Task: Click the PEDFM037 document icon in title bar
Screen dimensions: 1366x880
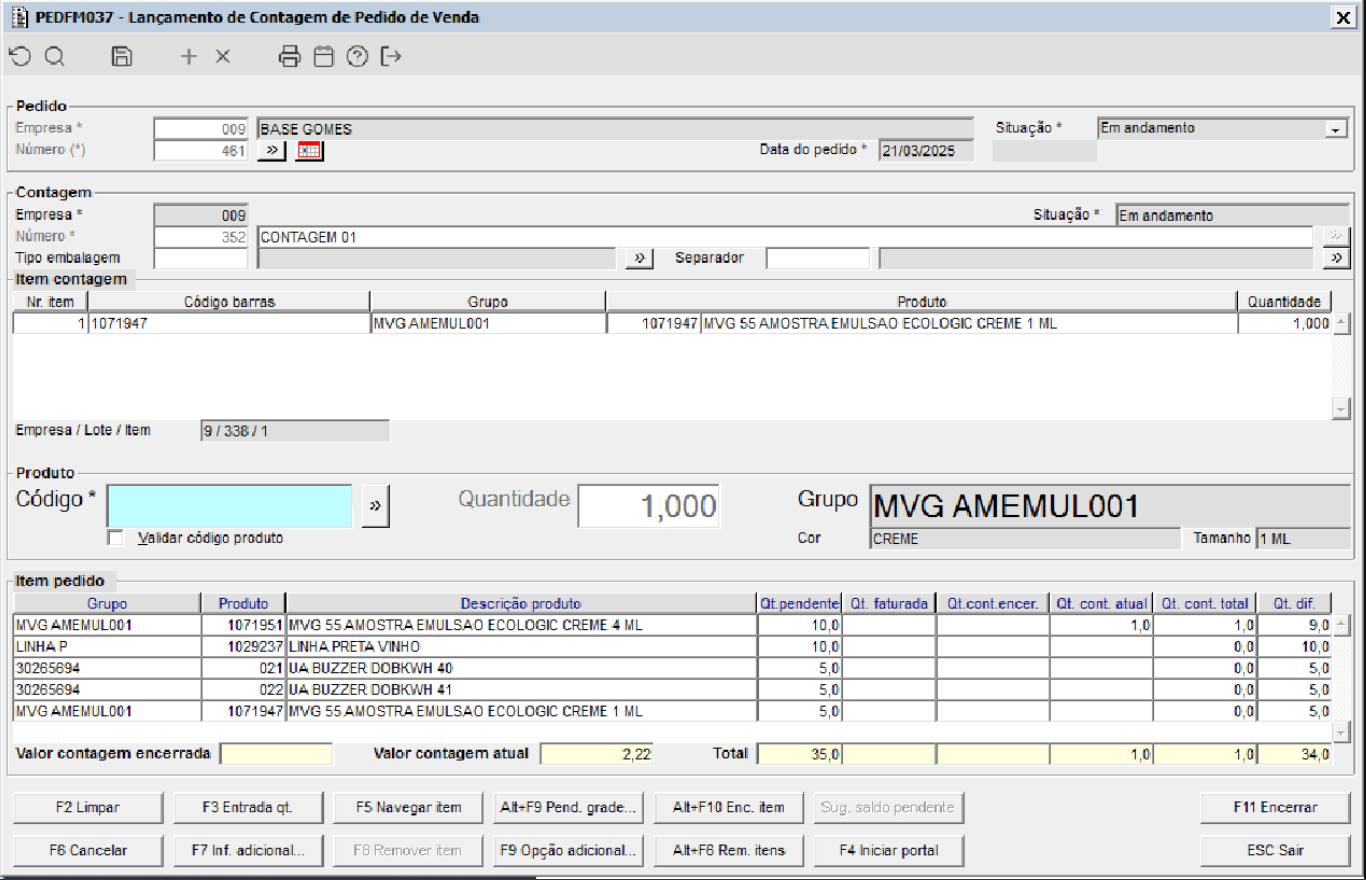Action: 18,17
